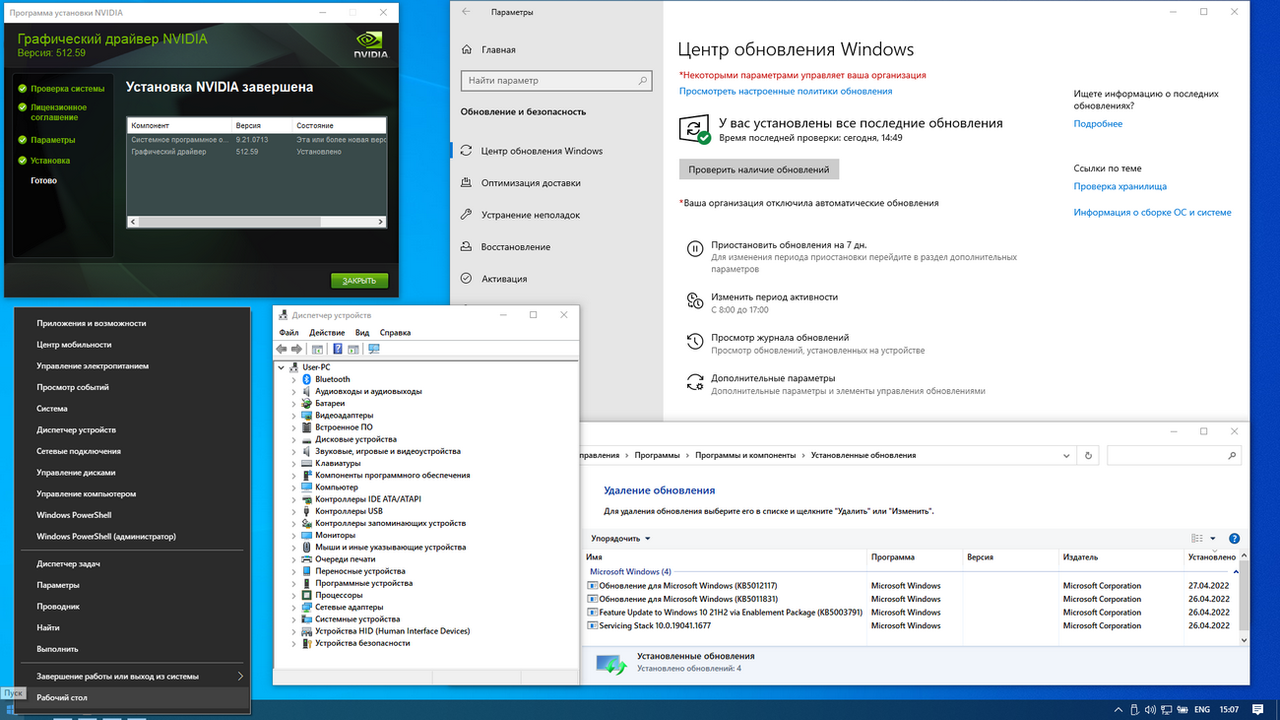The height and width of the screenshot is (720, 1280).
Task: Click the volume icon in system tray
Action: (x=1150, y=709)
